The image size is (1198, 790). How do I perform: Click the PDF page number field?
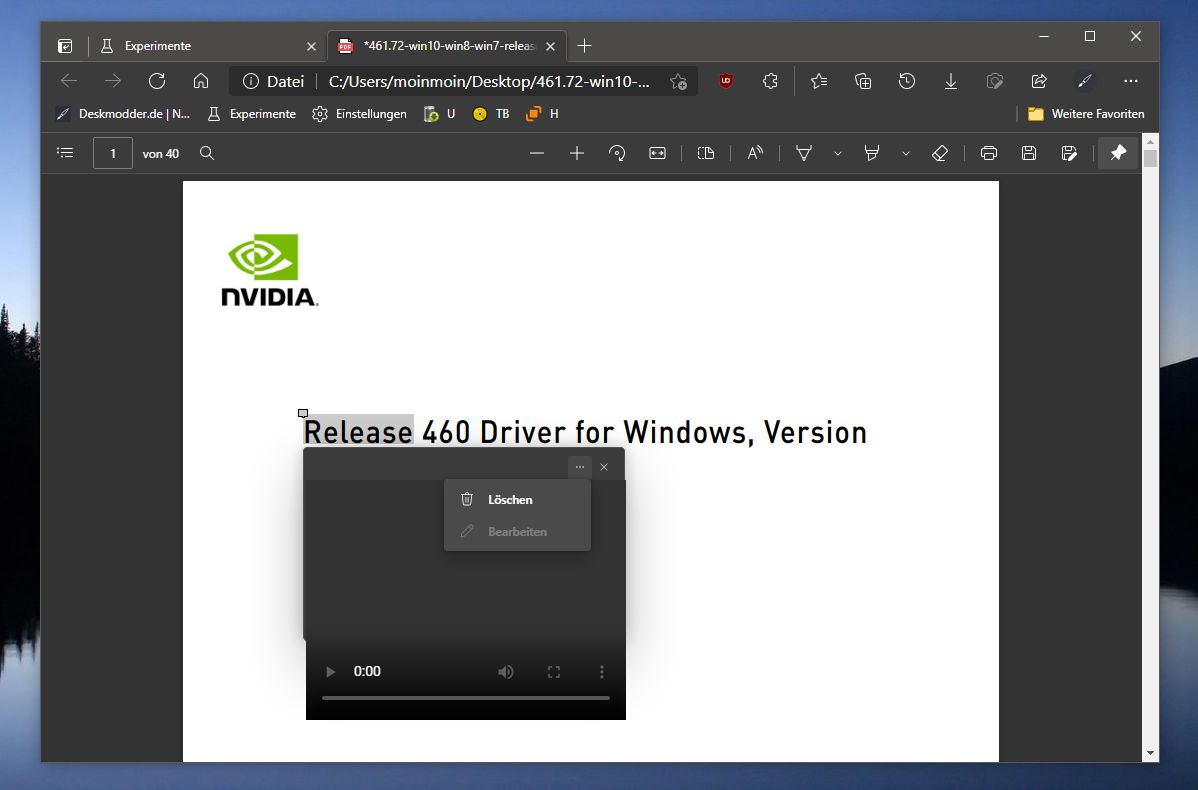[x=112, y=153]
